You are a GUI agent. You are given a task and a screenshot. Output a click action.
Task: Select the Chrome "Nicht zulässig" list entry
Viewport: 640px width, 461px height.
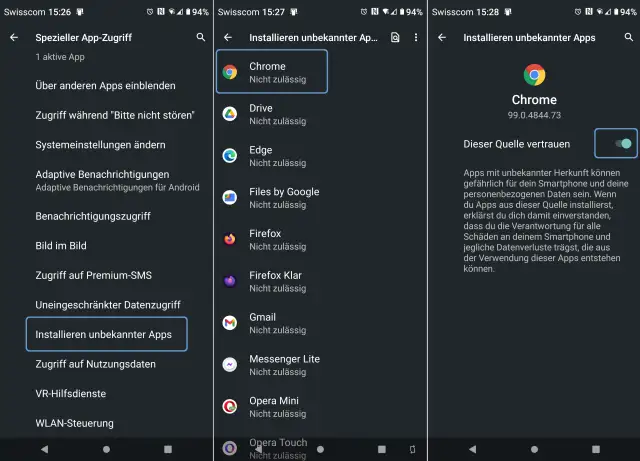pyautogui.click(x=272, y=72)
